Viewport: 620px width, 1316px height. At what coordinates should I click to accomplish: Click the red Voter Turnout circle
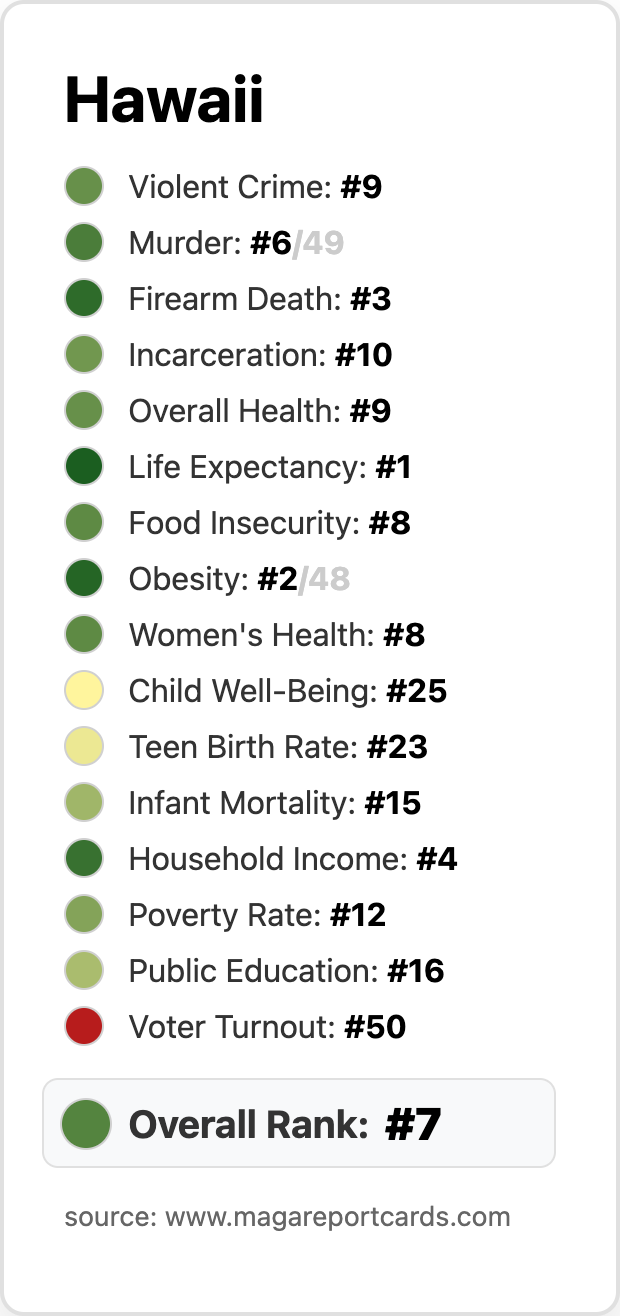click(x=84, y=1027)
